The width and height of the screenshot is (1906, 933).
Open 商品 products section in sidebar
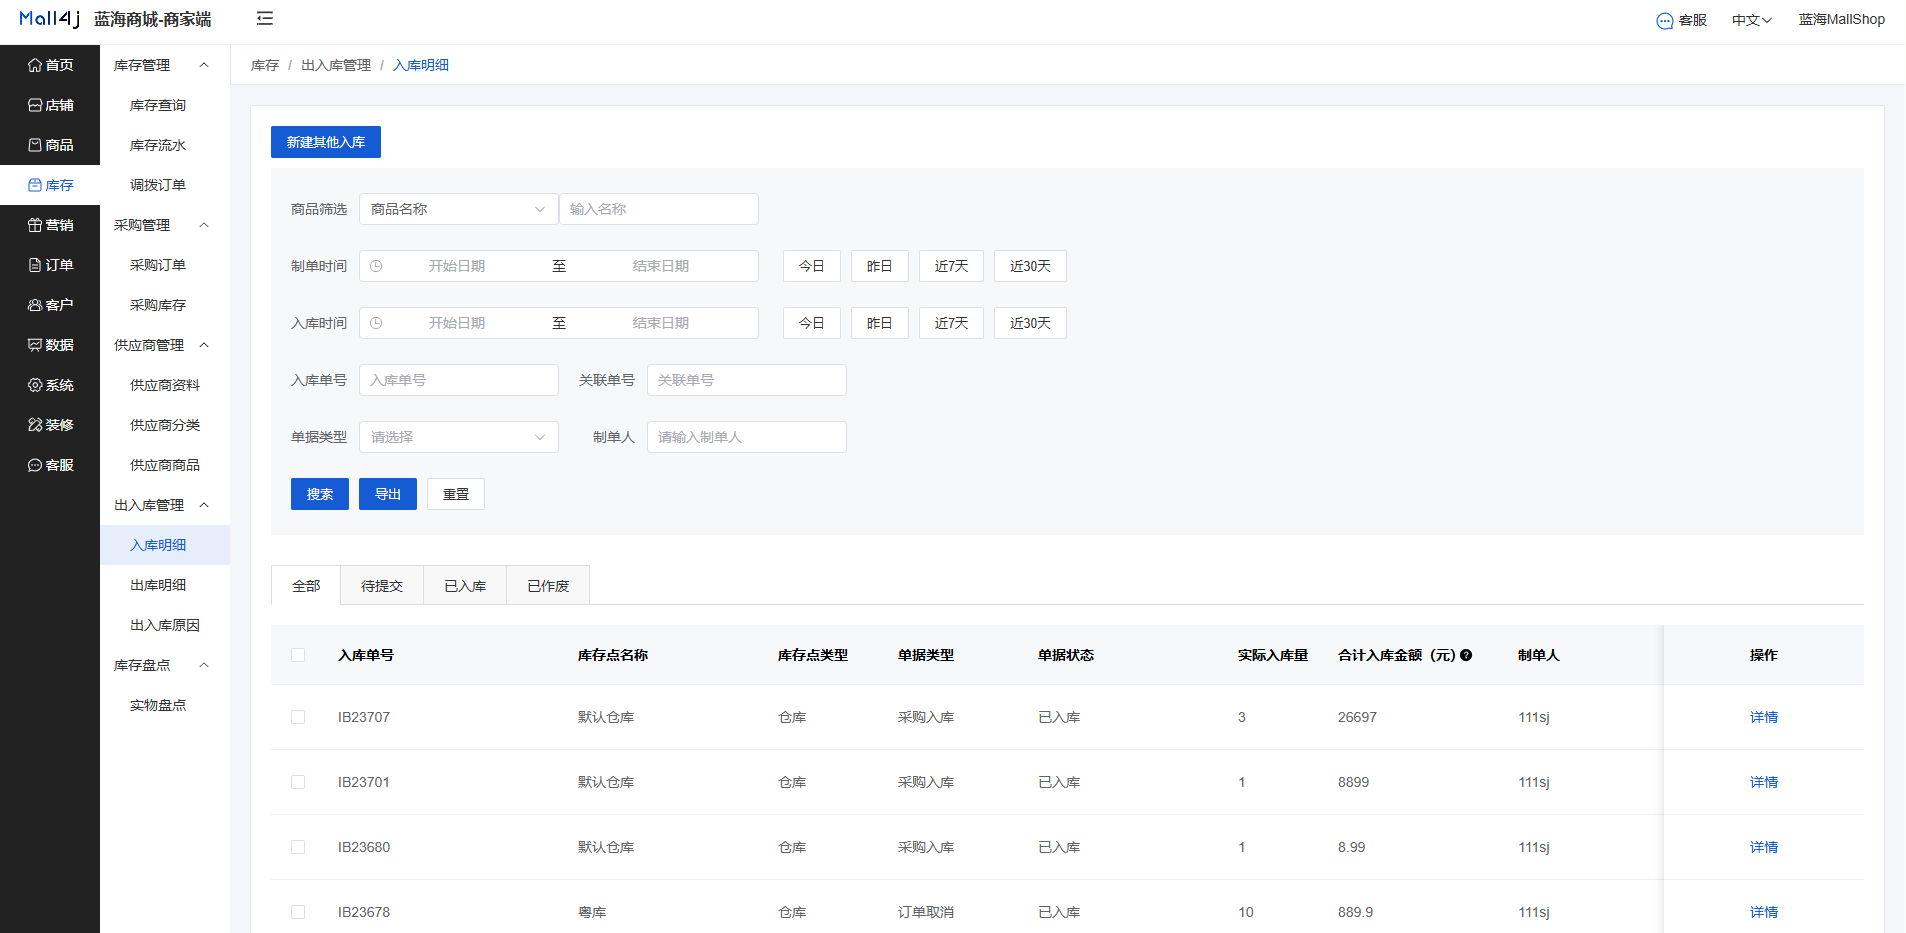[x=50, y=145]
